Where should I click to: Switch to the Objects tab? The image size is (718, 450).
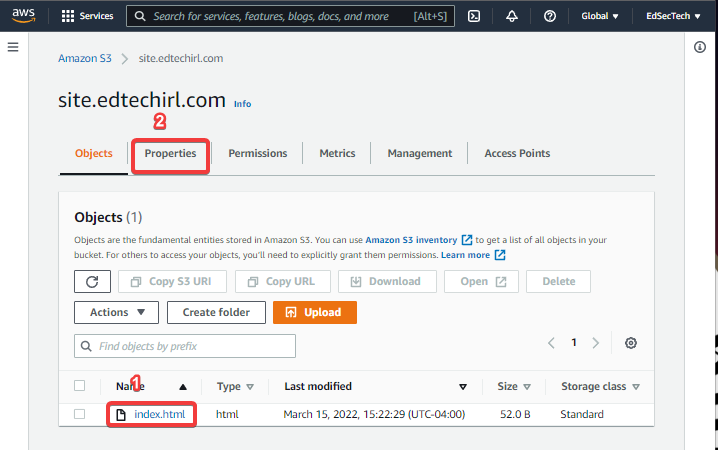[93, 153]
